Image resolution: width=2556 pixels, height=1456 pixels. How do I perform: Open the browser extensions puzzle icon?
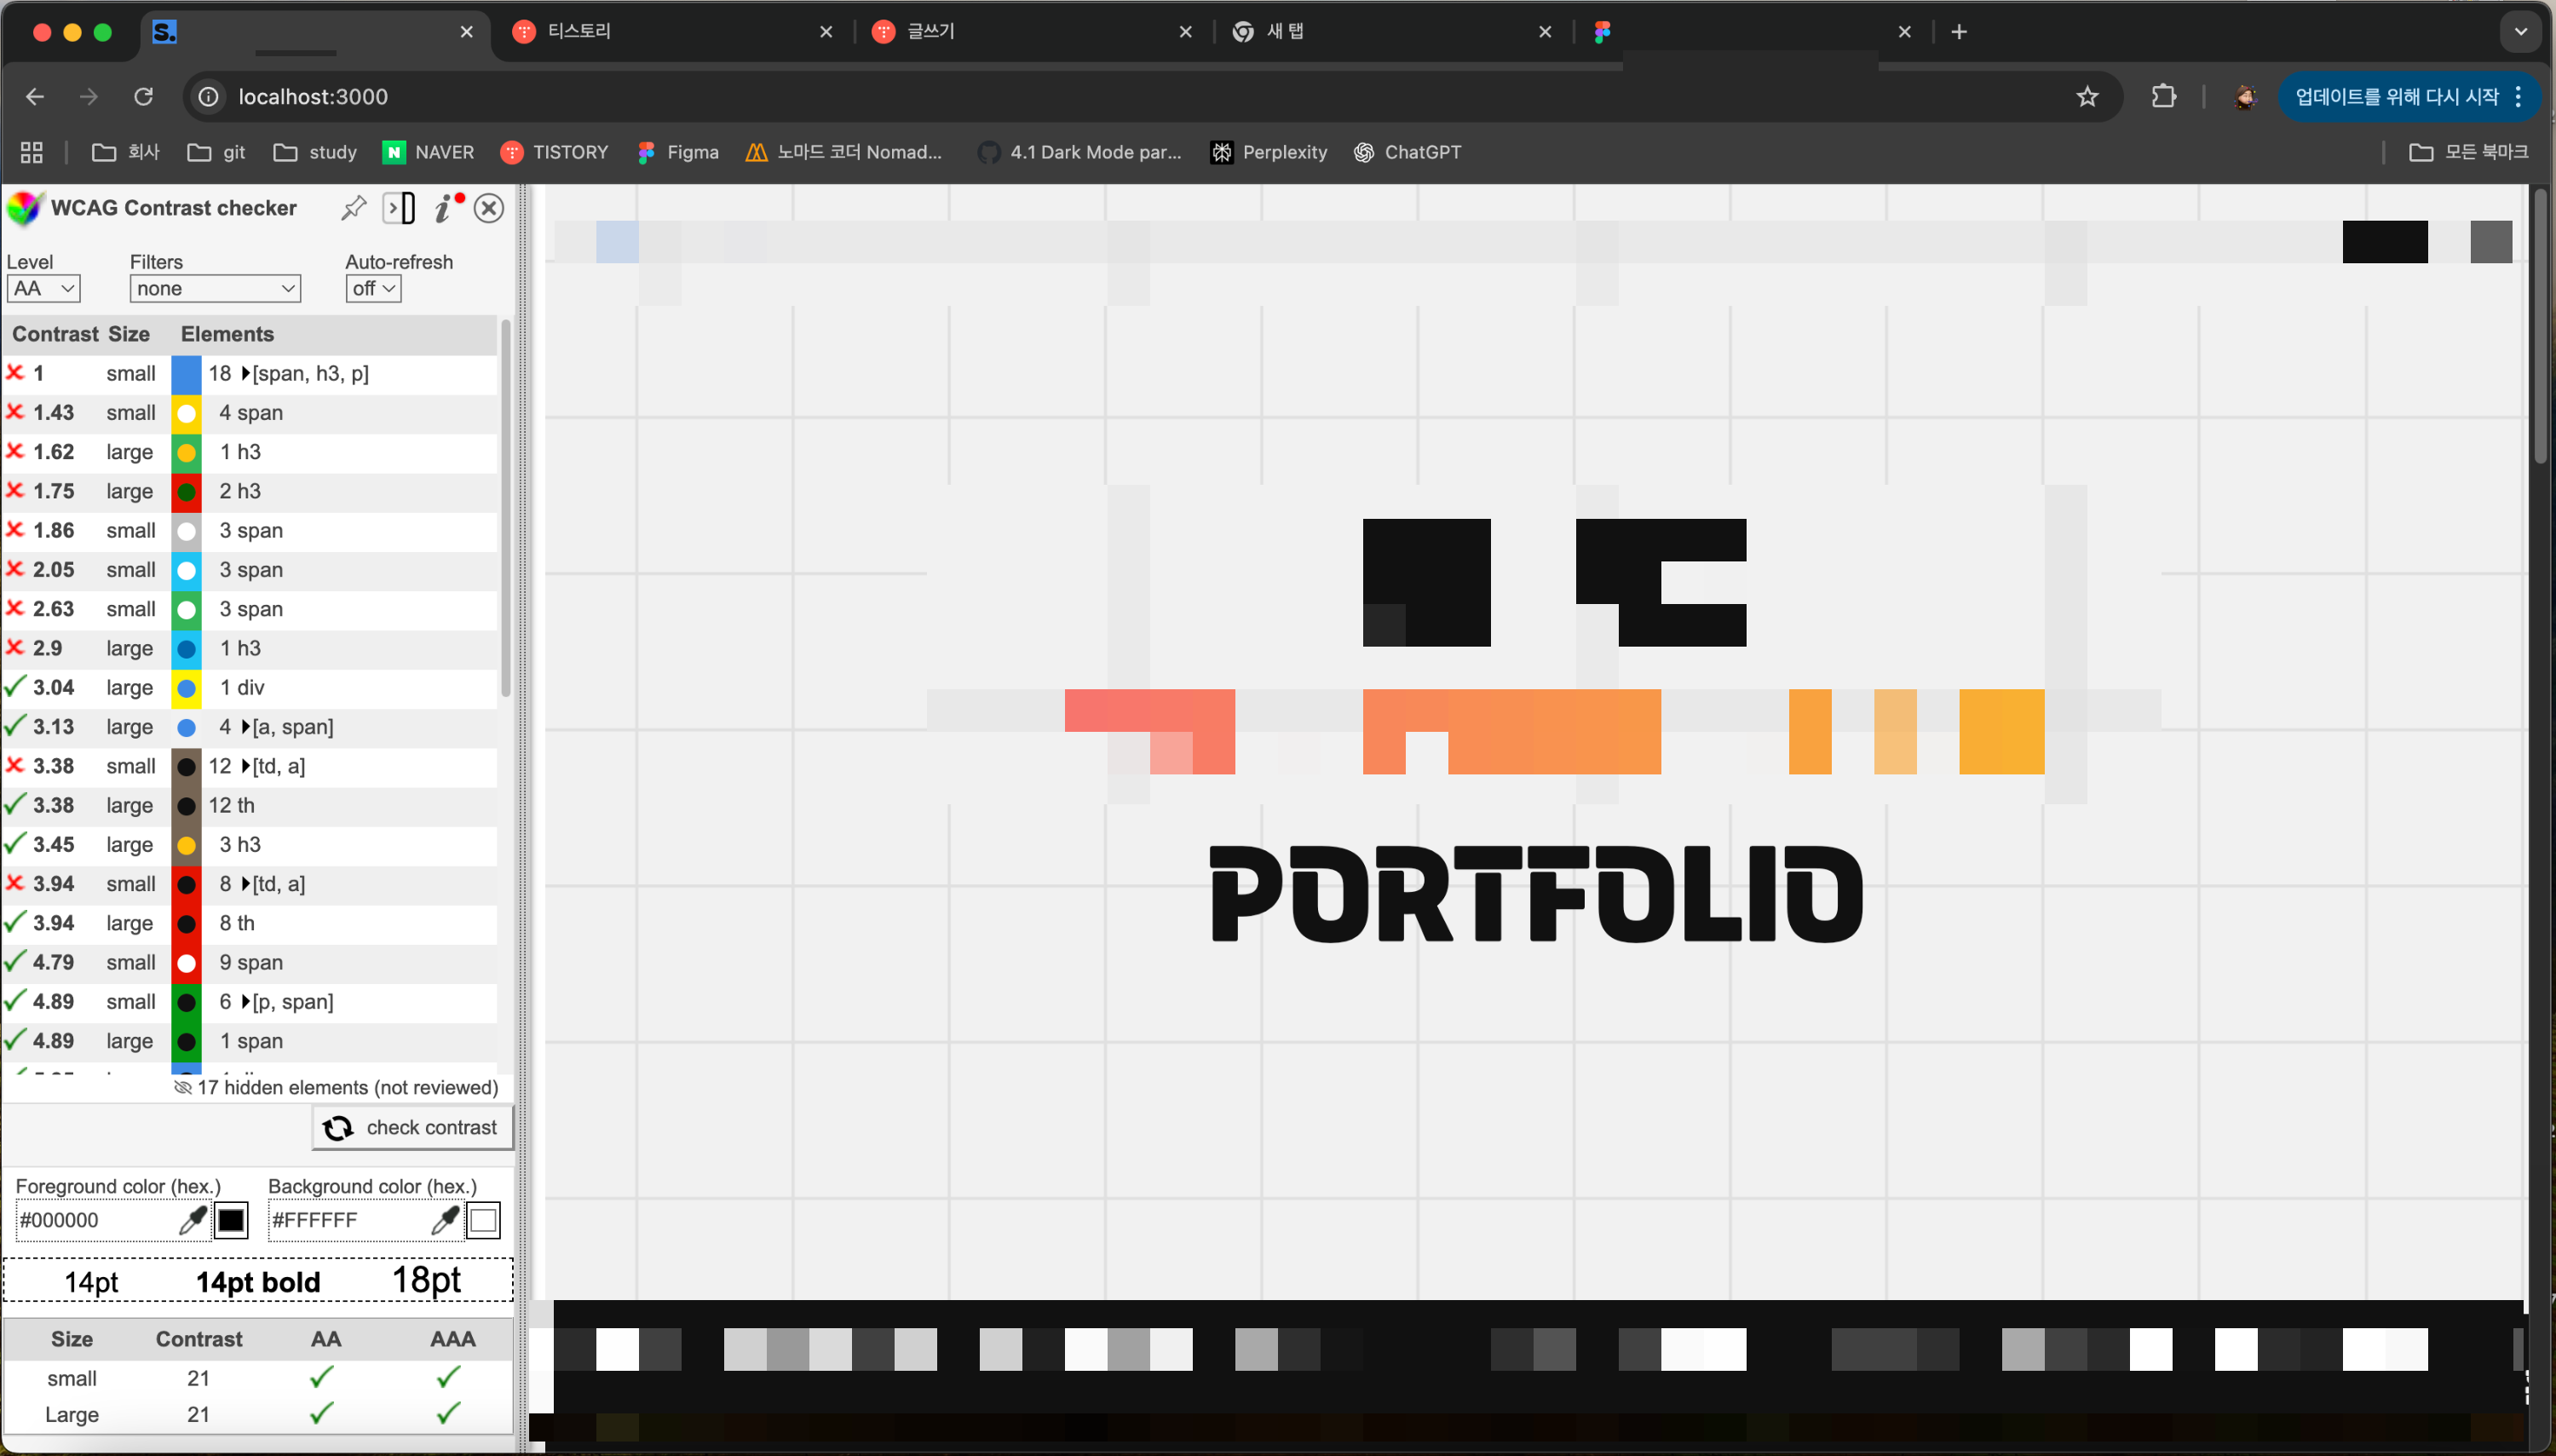(2163, 97)
